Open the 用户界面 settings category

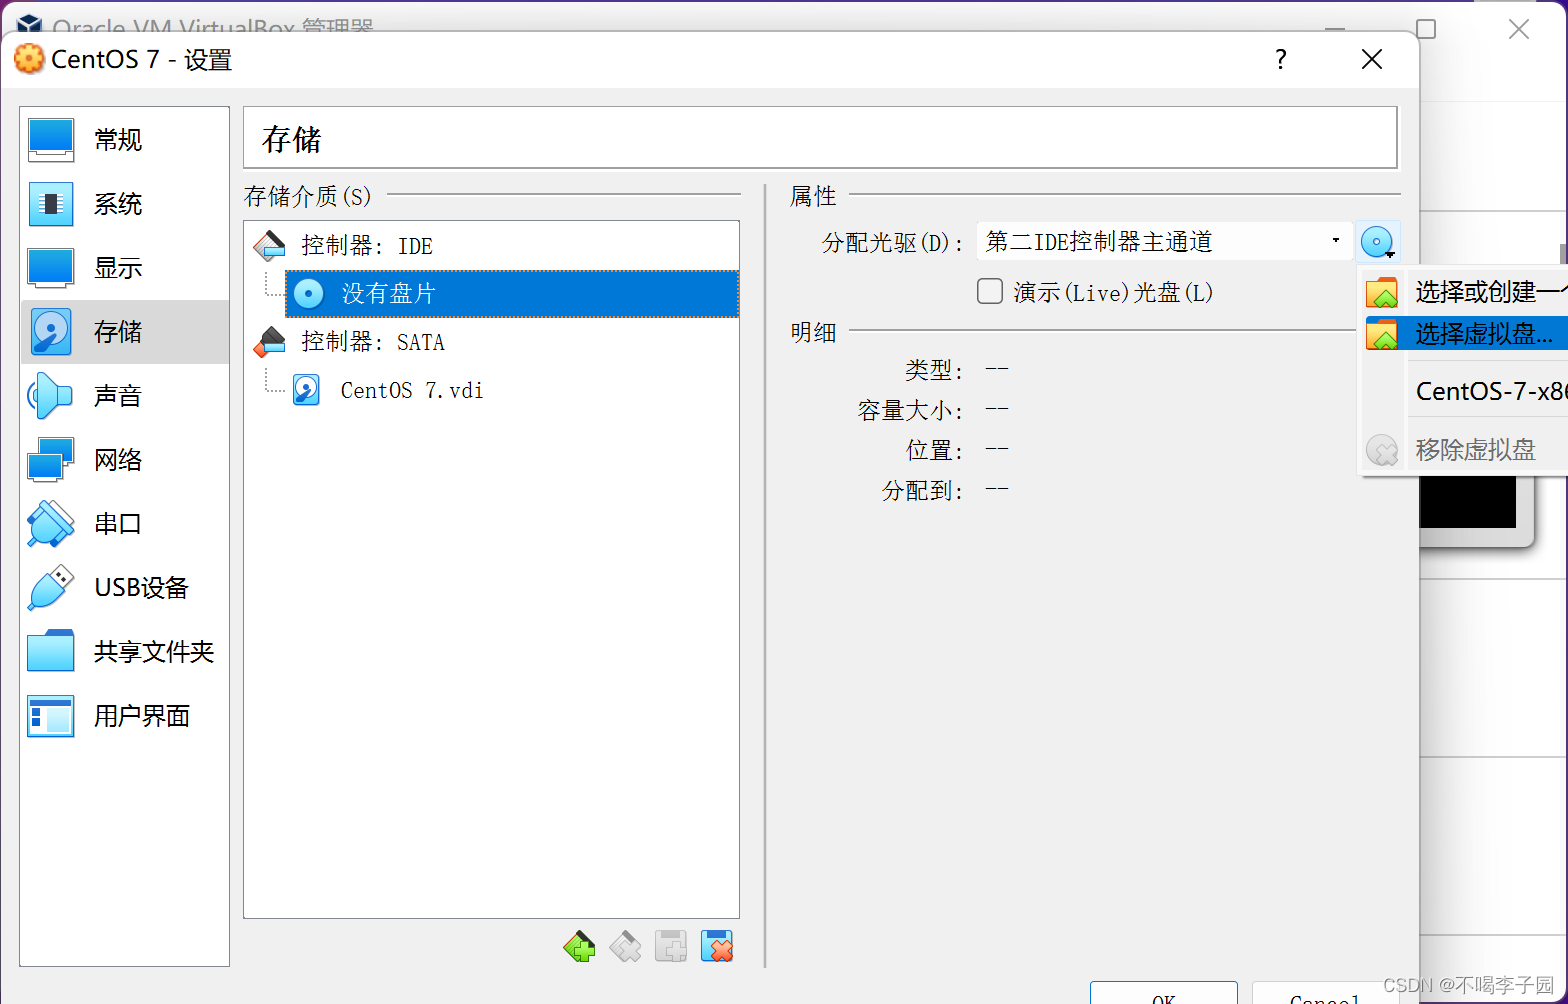point(124,716)
